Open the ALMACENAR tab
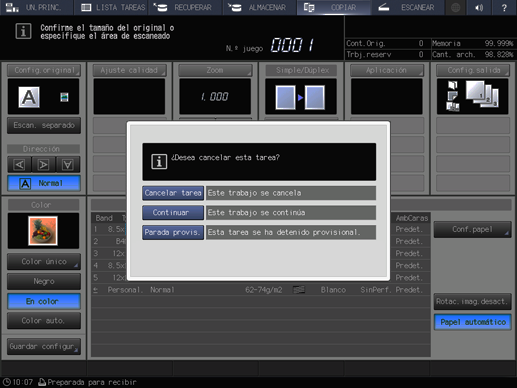The height and width of the screenshot is (388, 517). click(x=259, y=7)
